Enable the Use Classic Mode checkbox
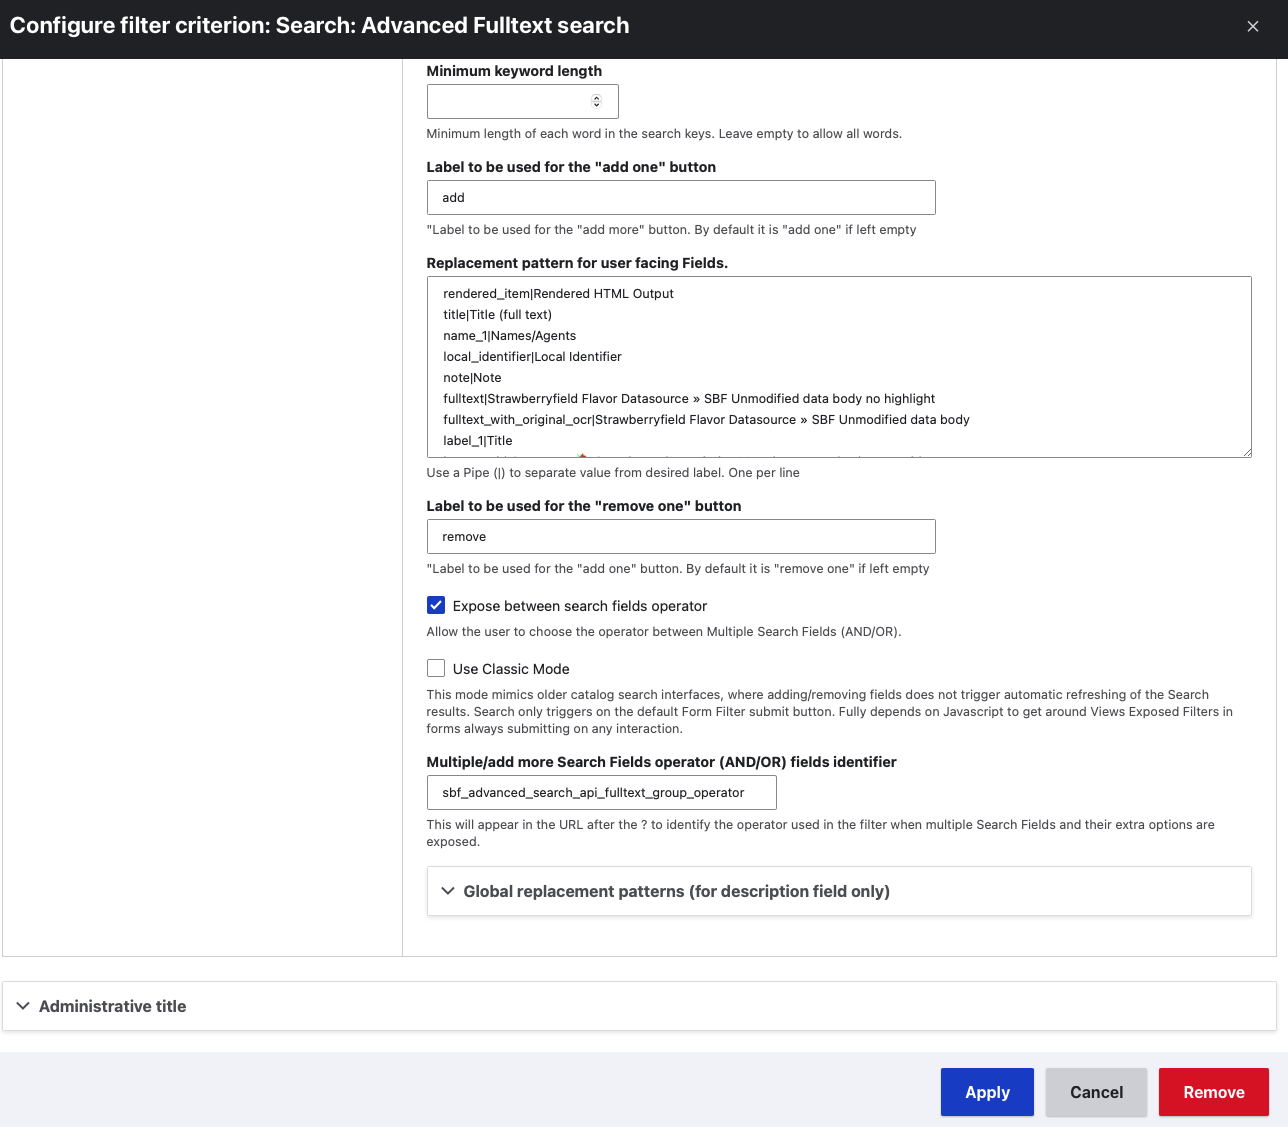Viewport: 1288px width, 1127px height. (436, 668)
